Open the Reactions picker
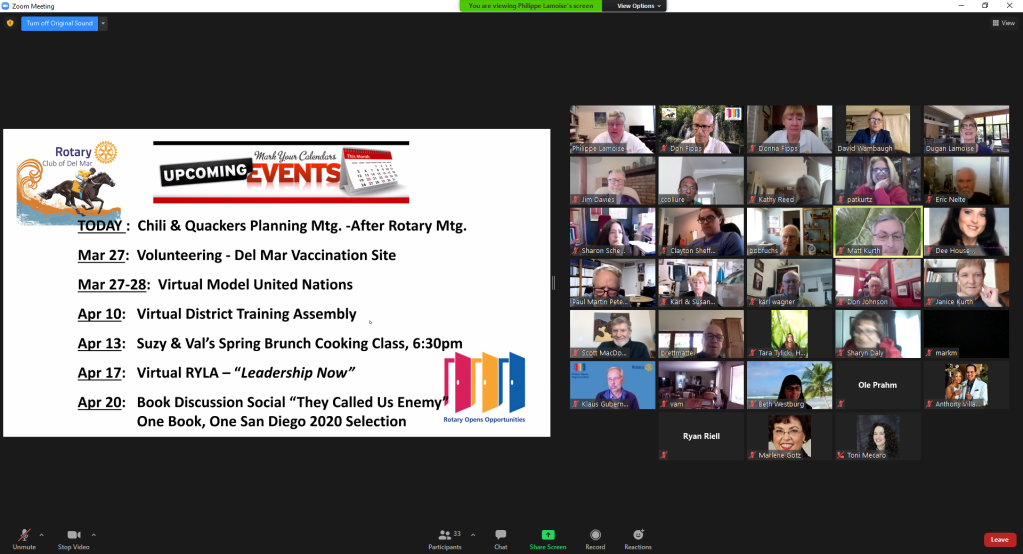 (x=638, y=537)
